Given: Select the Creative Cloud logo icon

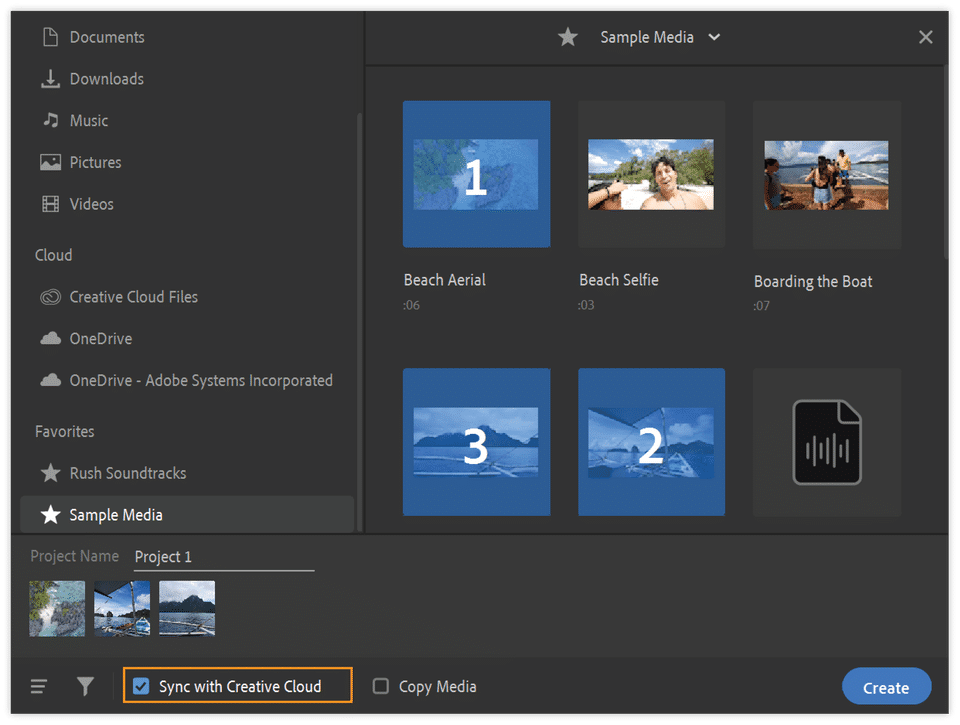Looking at the screenshot, I should coord(50,297).
